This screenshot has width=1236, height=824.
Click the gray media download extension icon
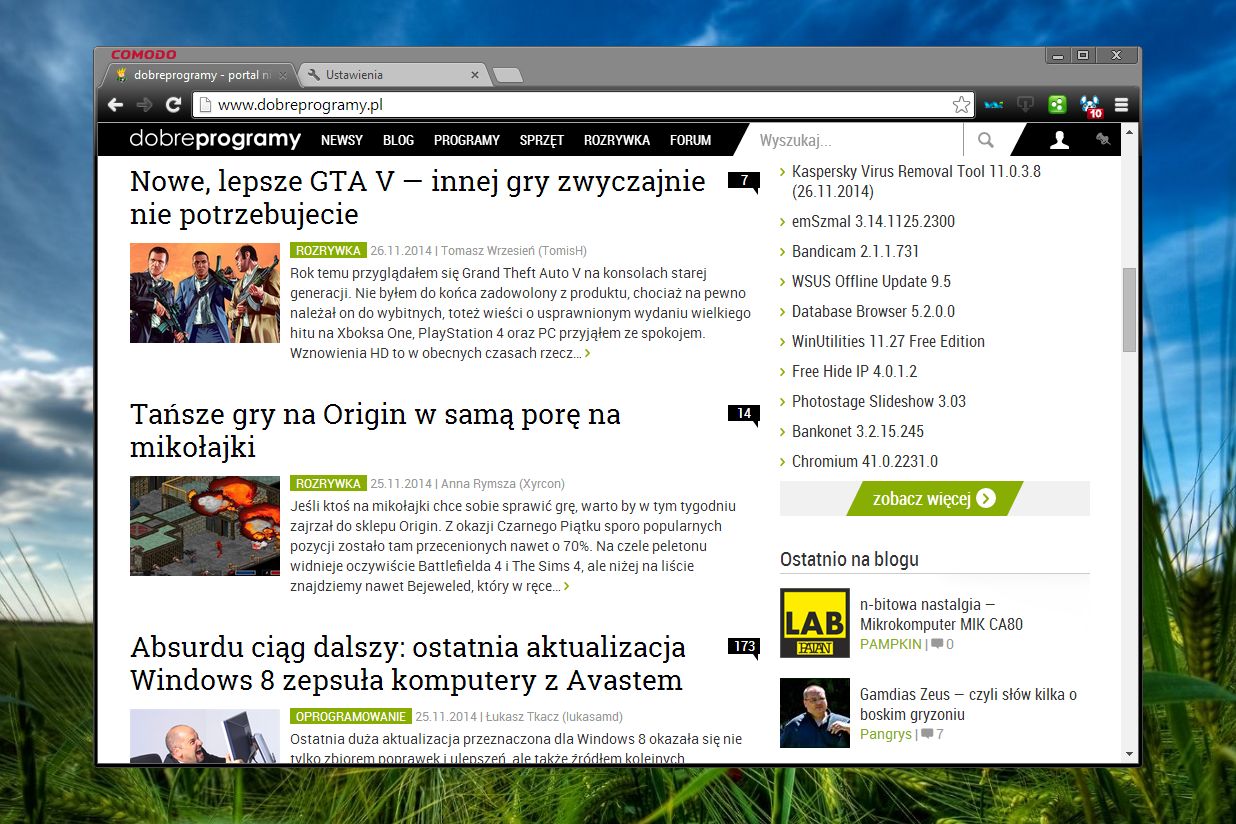click(1025, 104)
